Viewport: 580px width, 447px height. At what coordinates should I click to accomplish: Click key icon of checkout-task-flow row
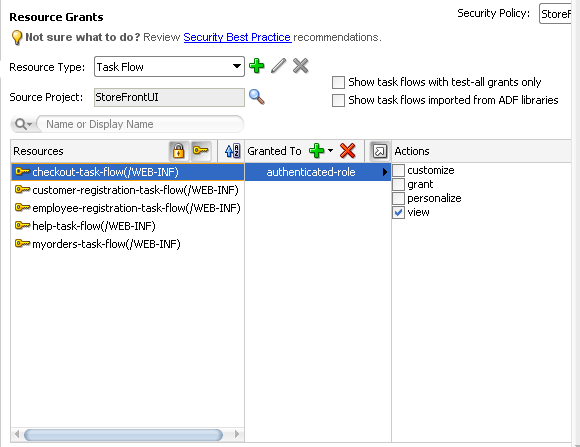coord(22,172)
